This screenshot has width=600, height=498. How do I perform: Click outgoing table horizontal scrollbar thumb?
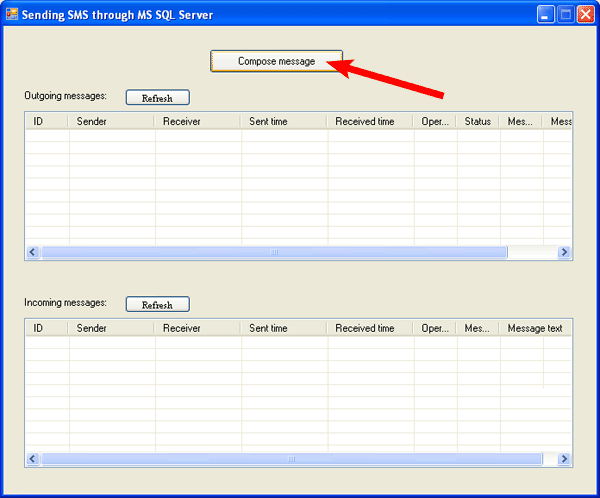point(274,252)
